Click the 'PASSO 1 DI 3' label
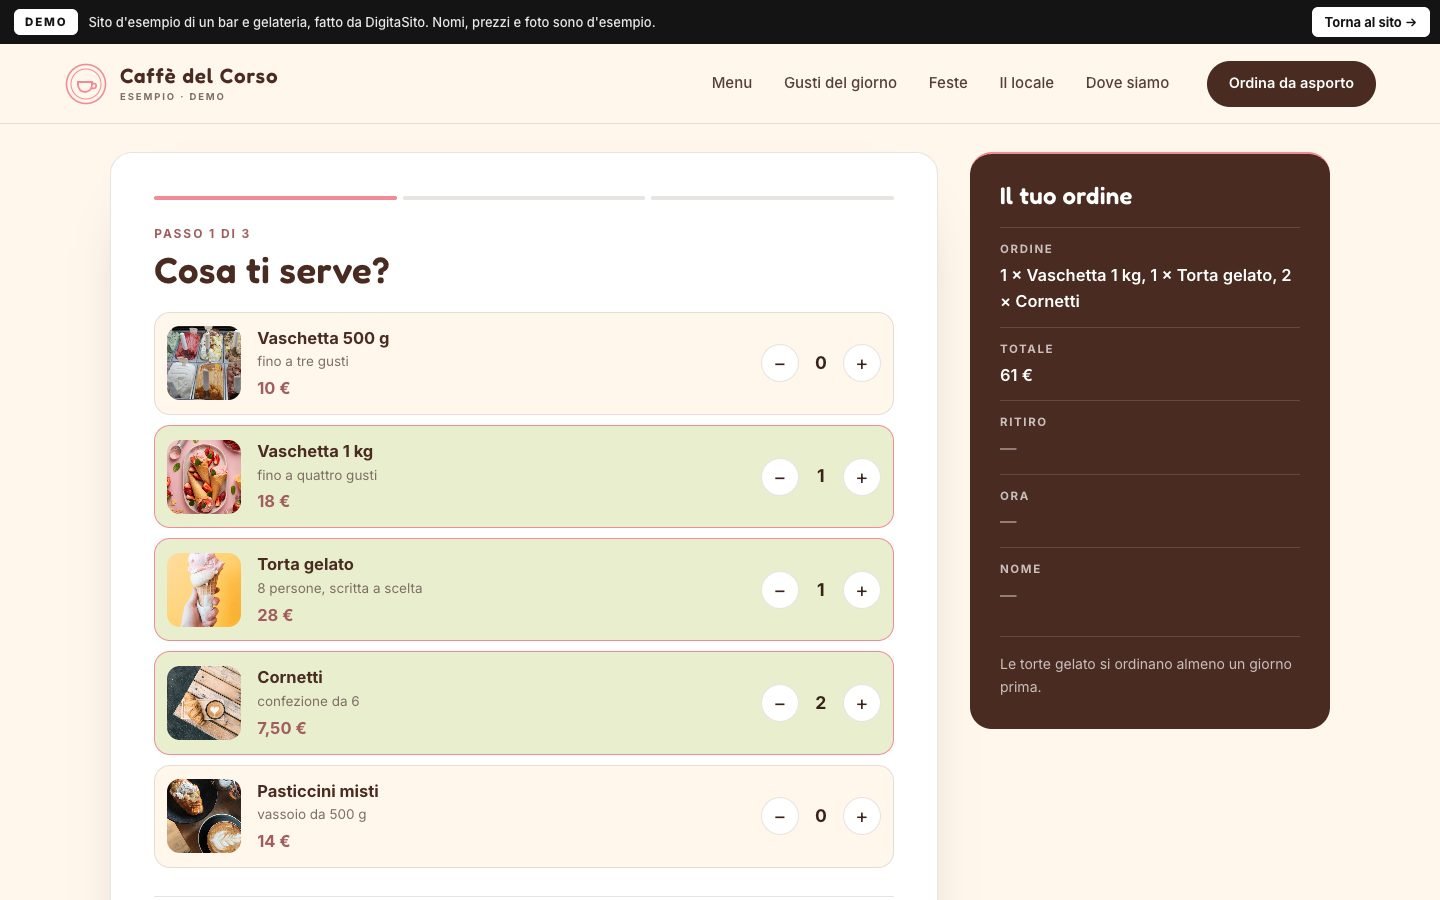Viewport: 1440px width, 900px height. (x=202, y=234)
